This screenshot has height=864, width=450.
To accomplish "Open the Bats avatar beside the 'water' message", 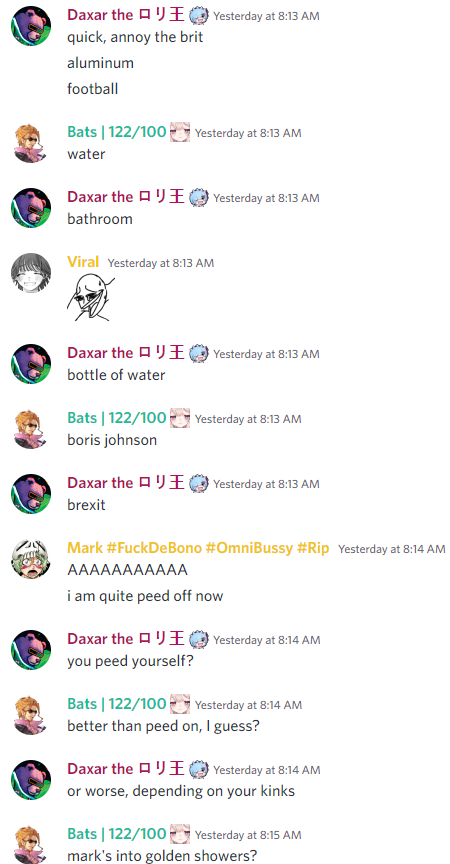I will 31,143.
